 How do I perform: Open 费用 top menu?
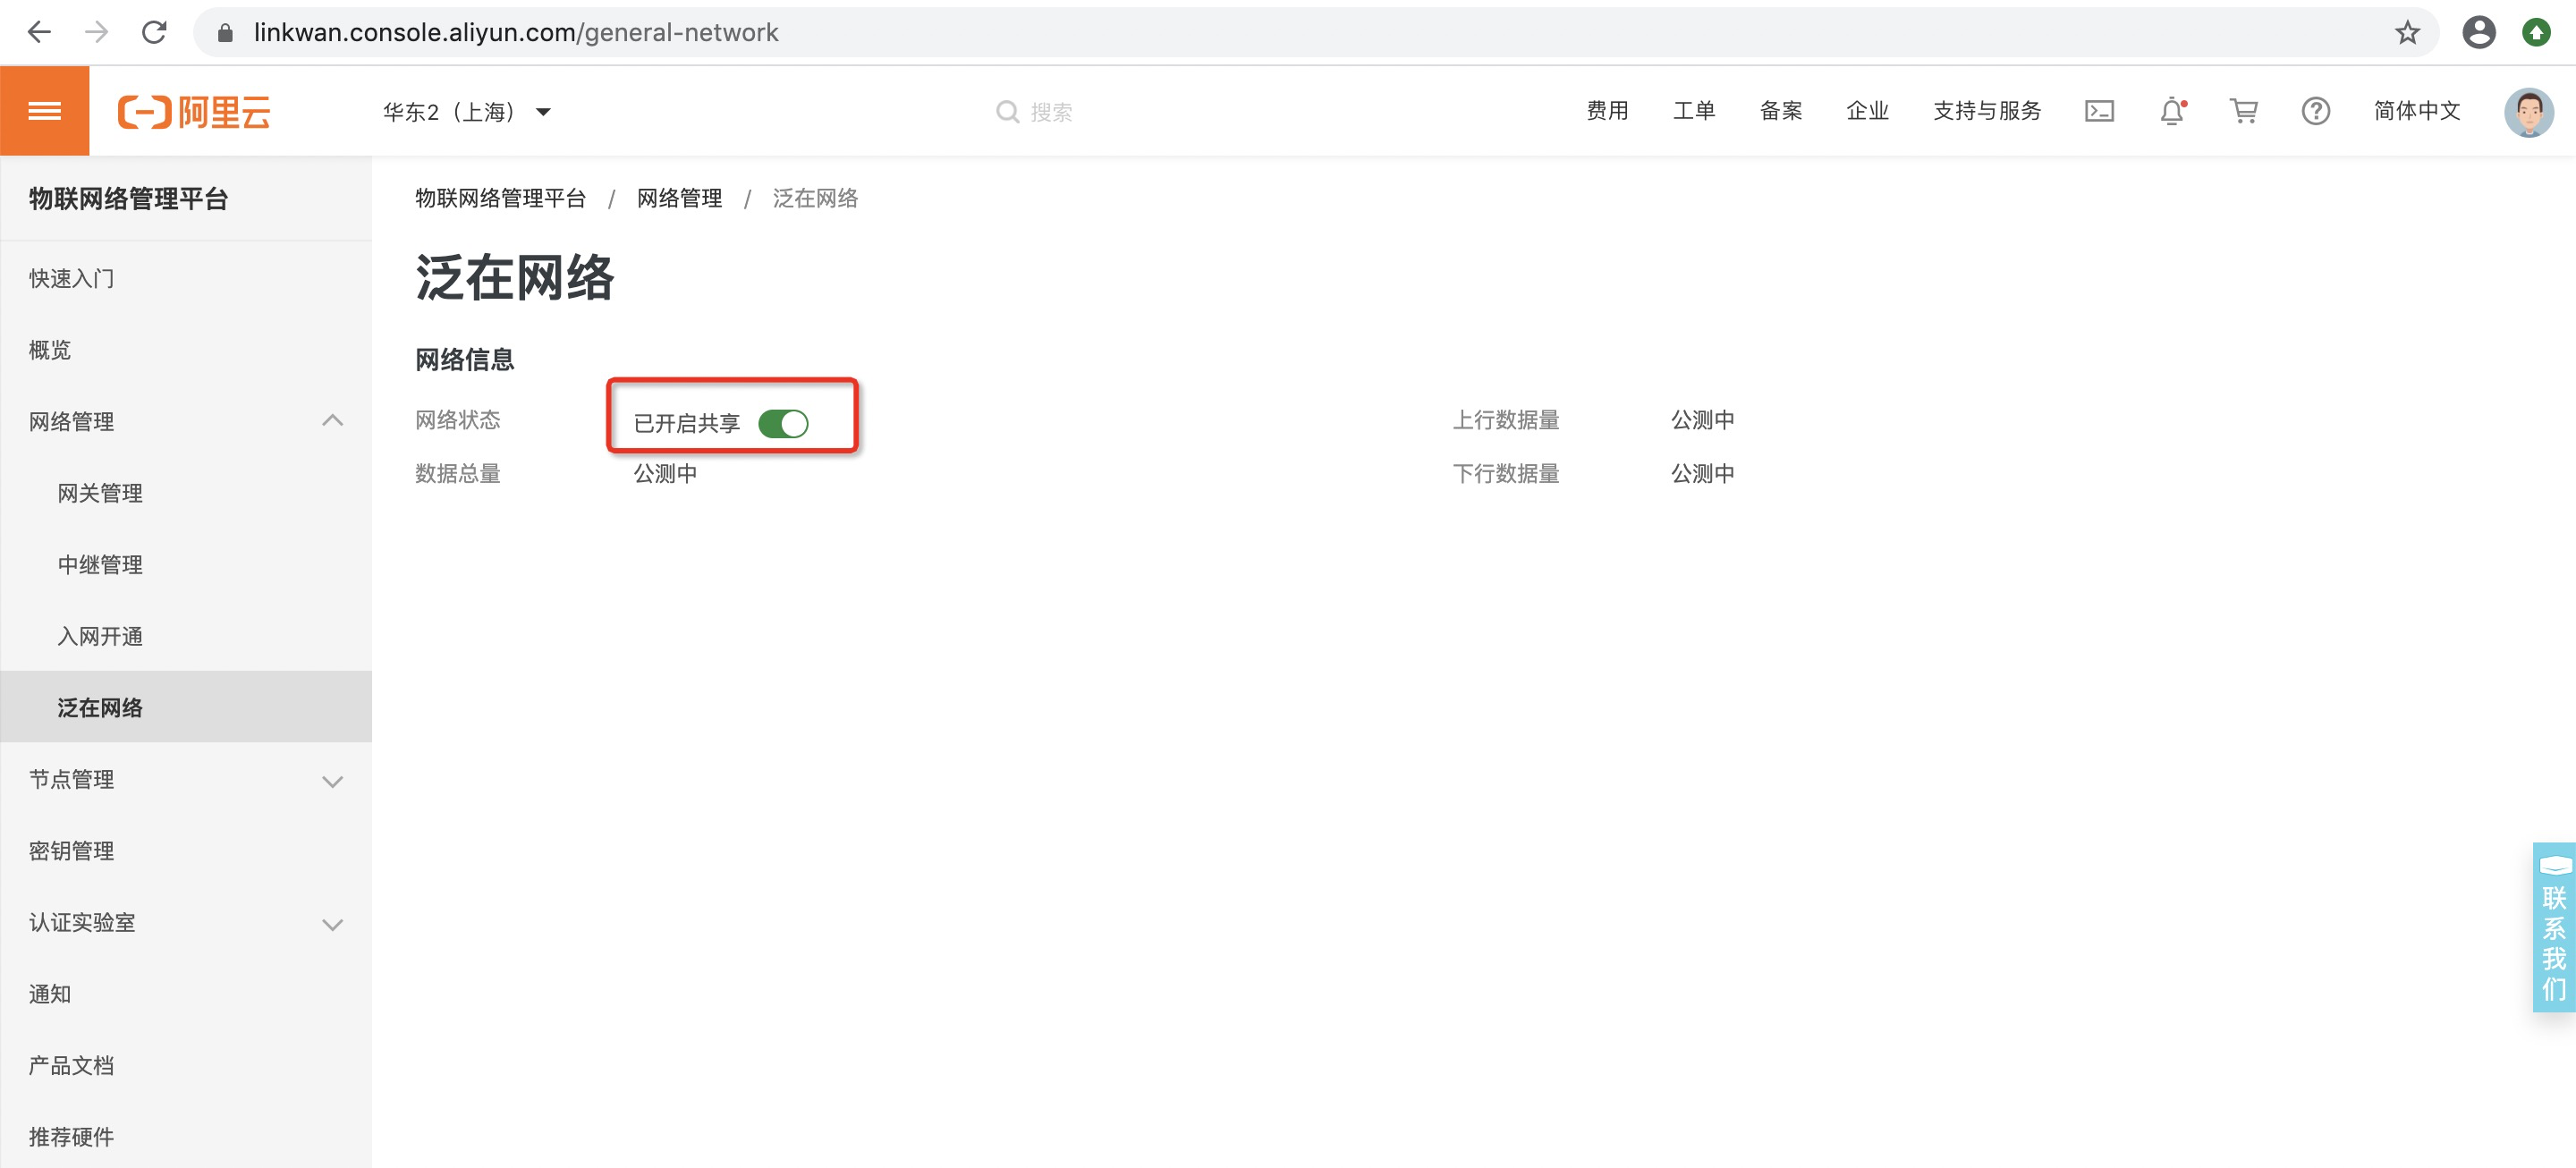(1607, 111)
